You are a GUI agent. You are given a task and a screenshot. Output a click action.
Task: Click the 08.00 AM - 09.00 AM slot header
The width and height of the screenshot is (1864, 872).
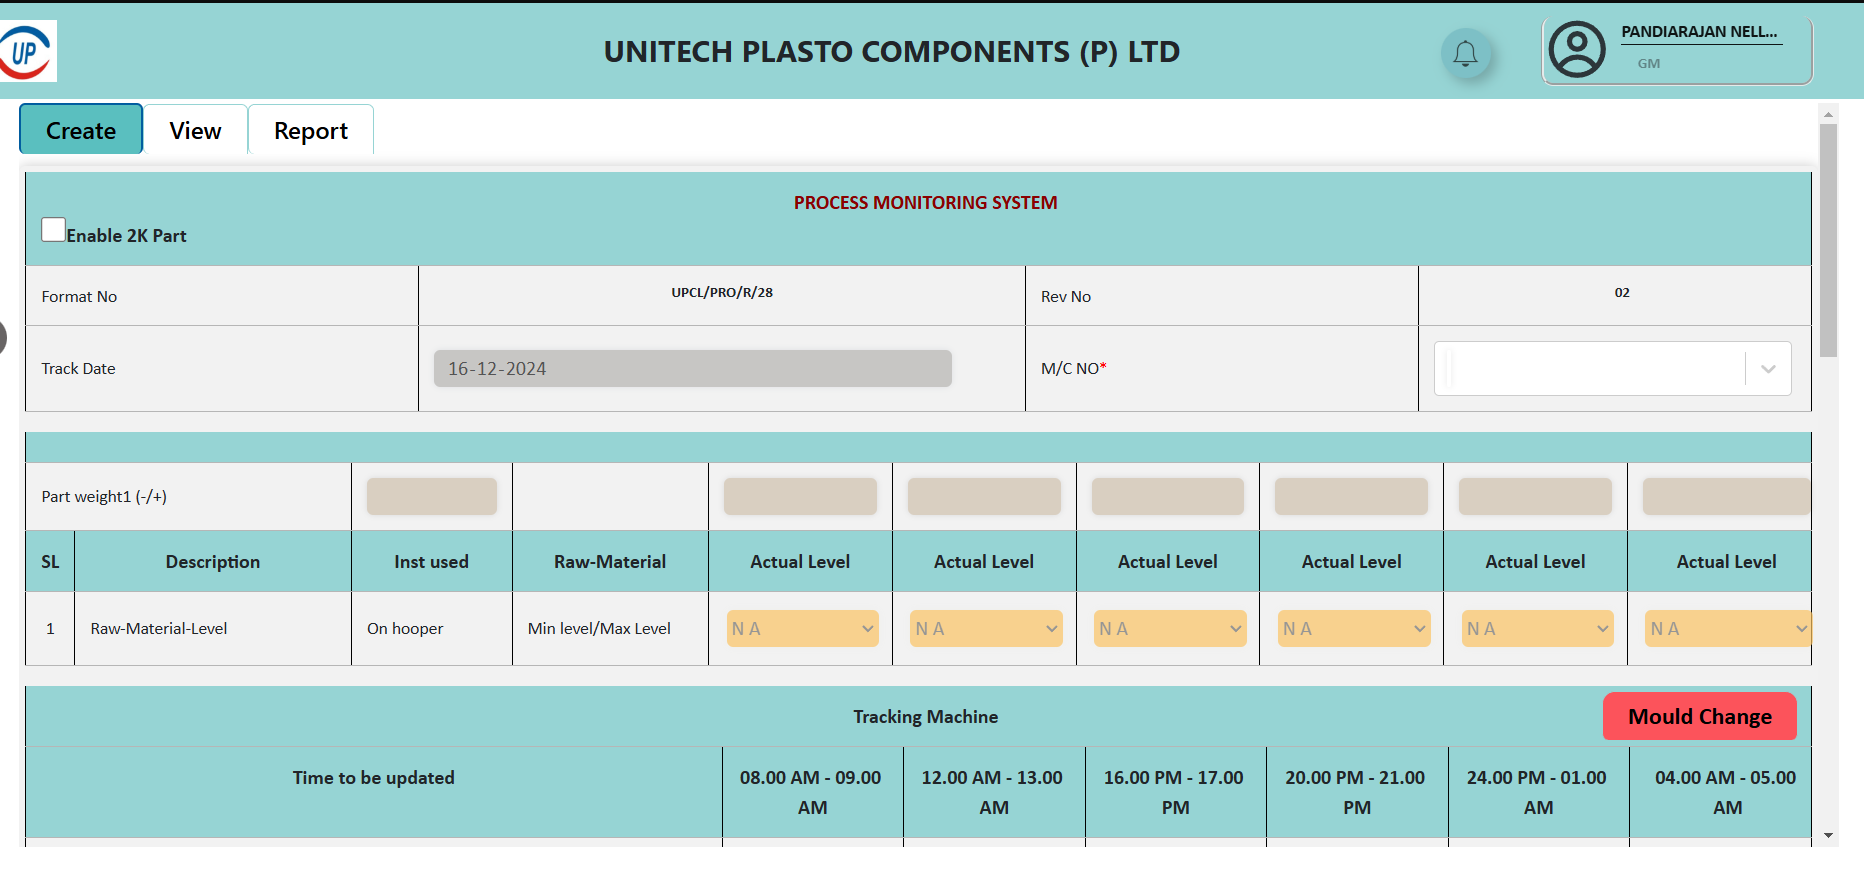[811, 792]
